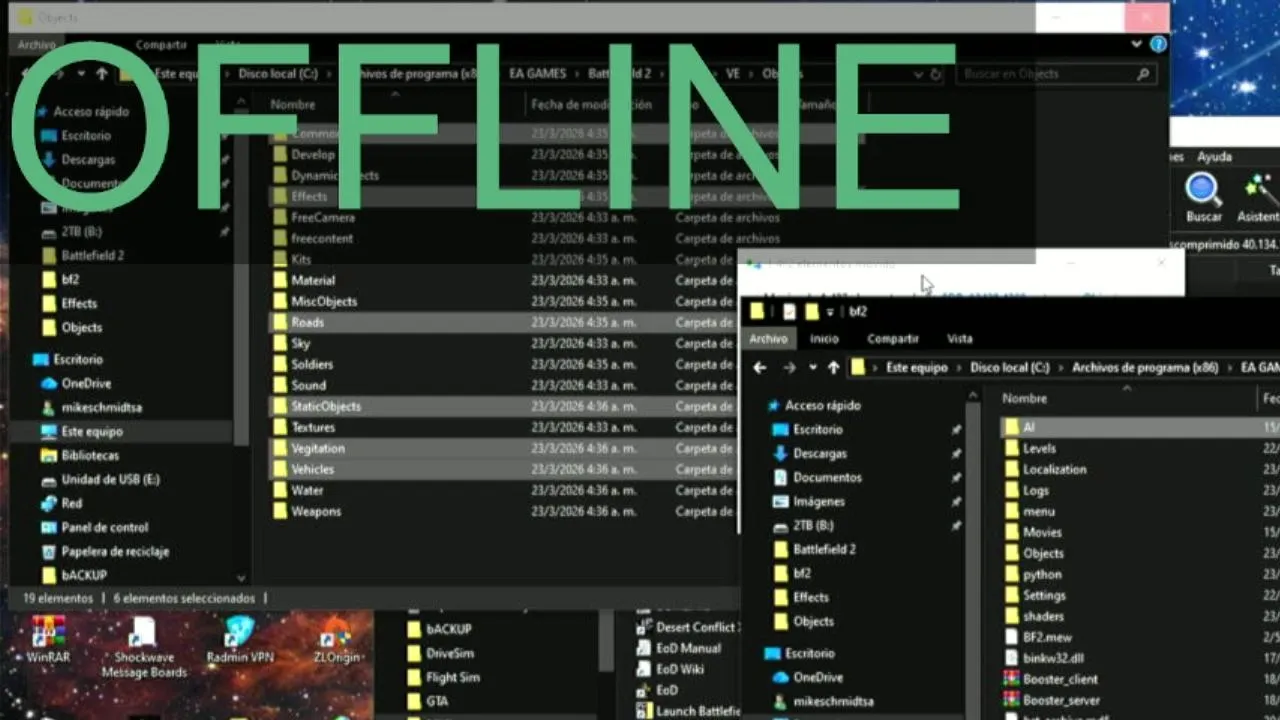Viewport: 1280px width, 720px height.
Task: Select OneDrive in Objects window sidebar
Action: tap(86, 384)
